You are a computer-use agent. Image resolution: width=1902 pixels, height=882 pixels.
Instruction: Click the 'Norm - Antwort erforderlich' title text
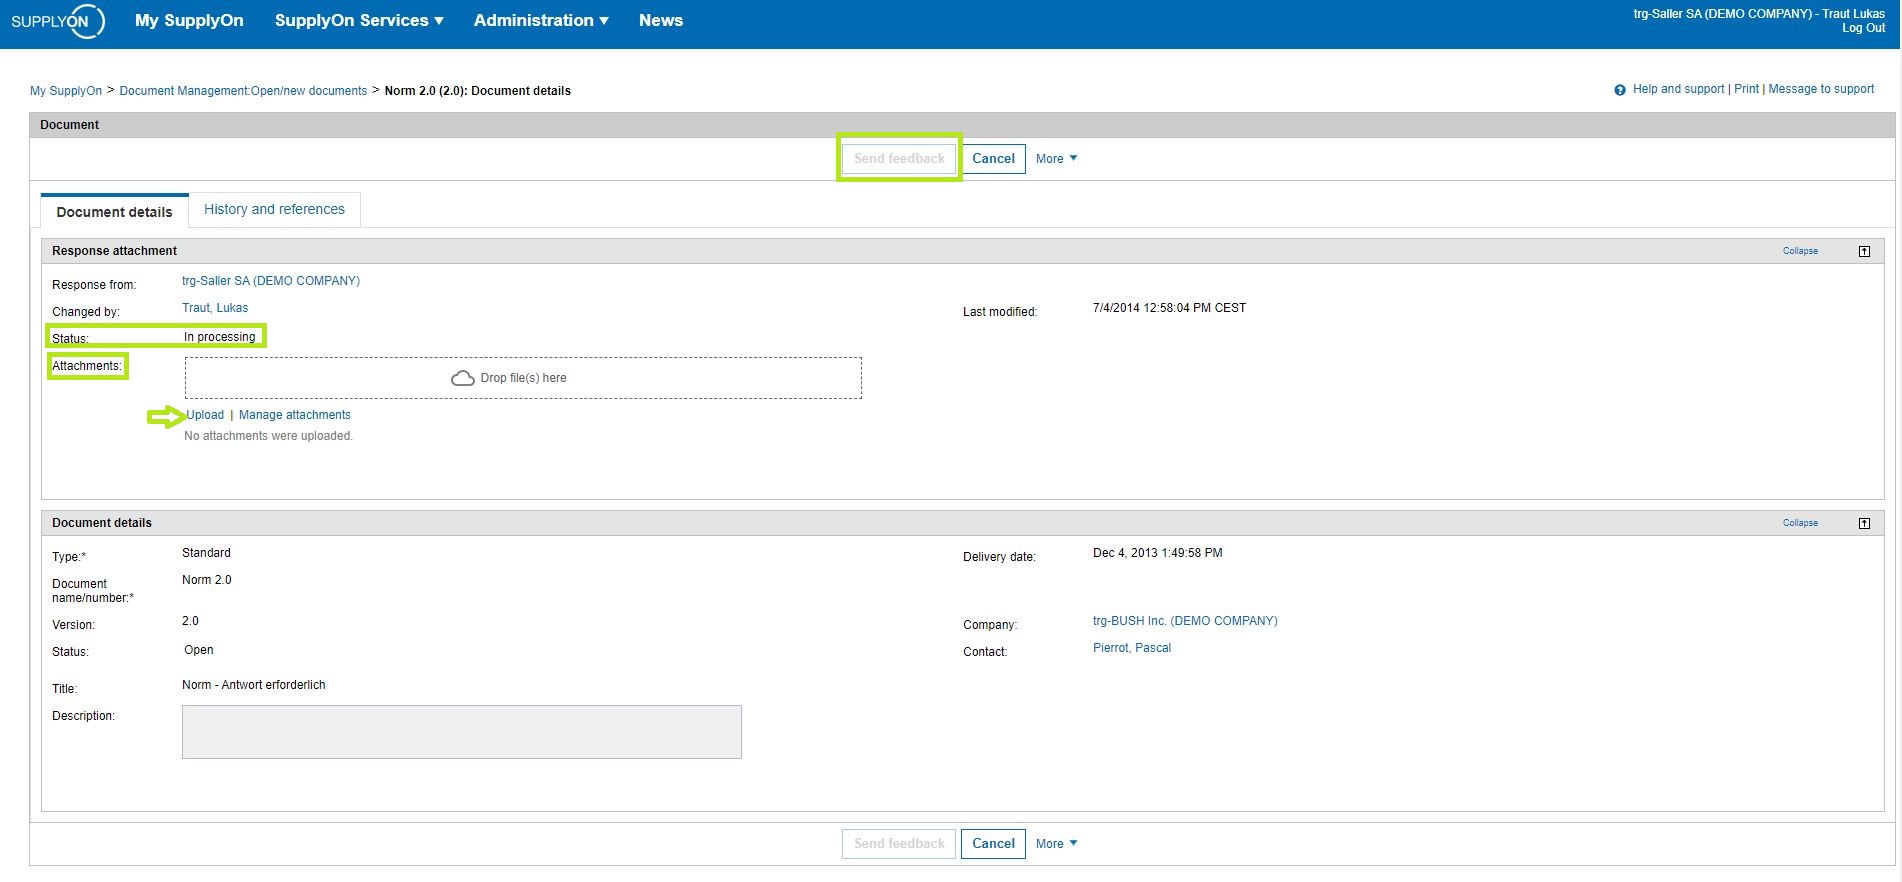tap(254, 685)
